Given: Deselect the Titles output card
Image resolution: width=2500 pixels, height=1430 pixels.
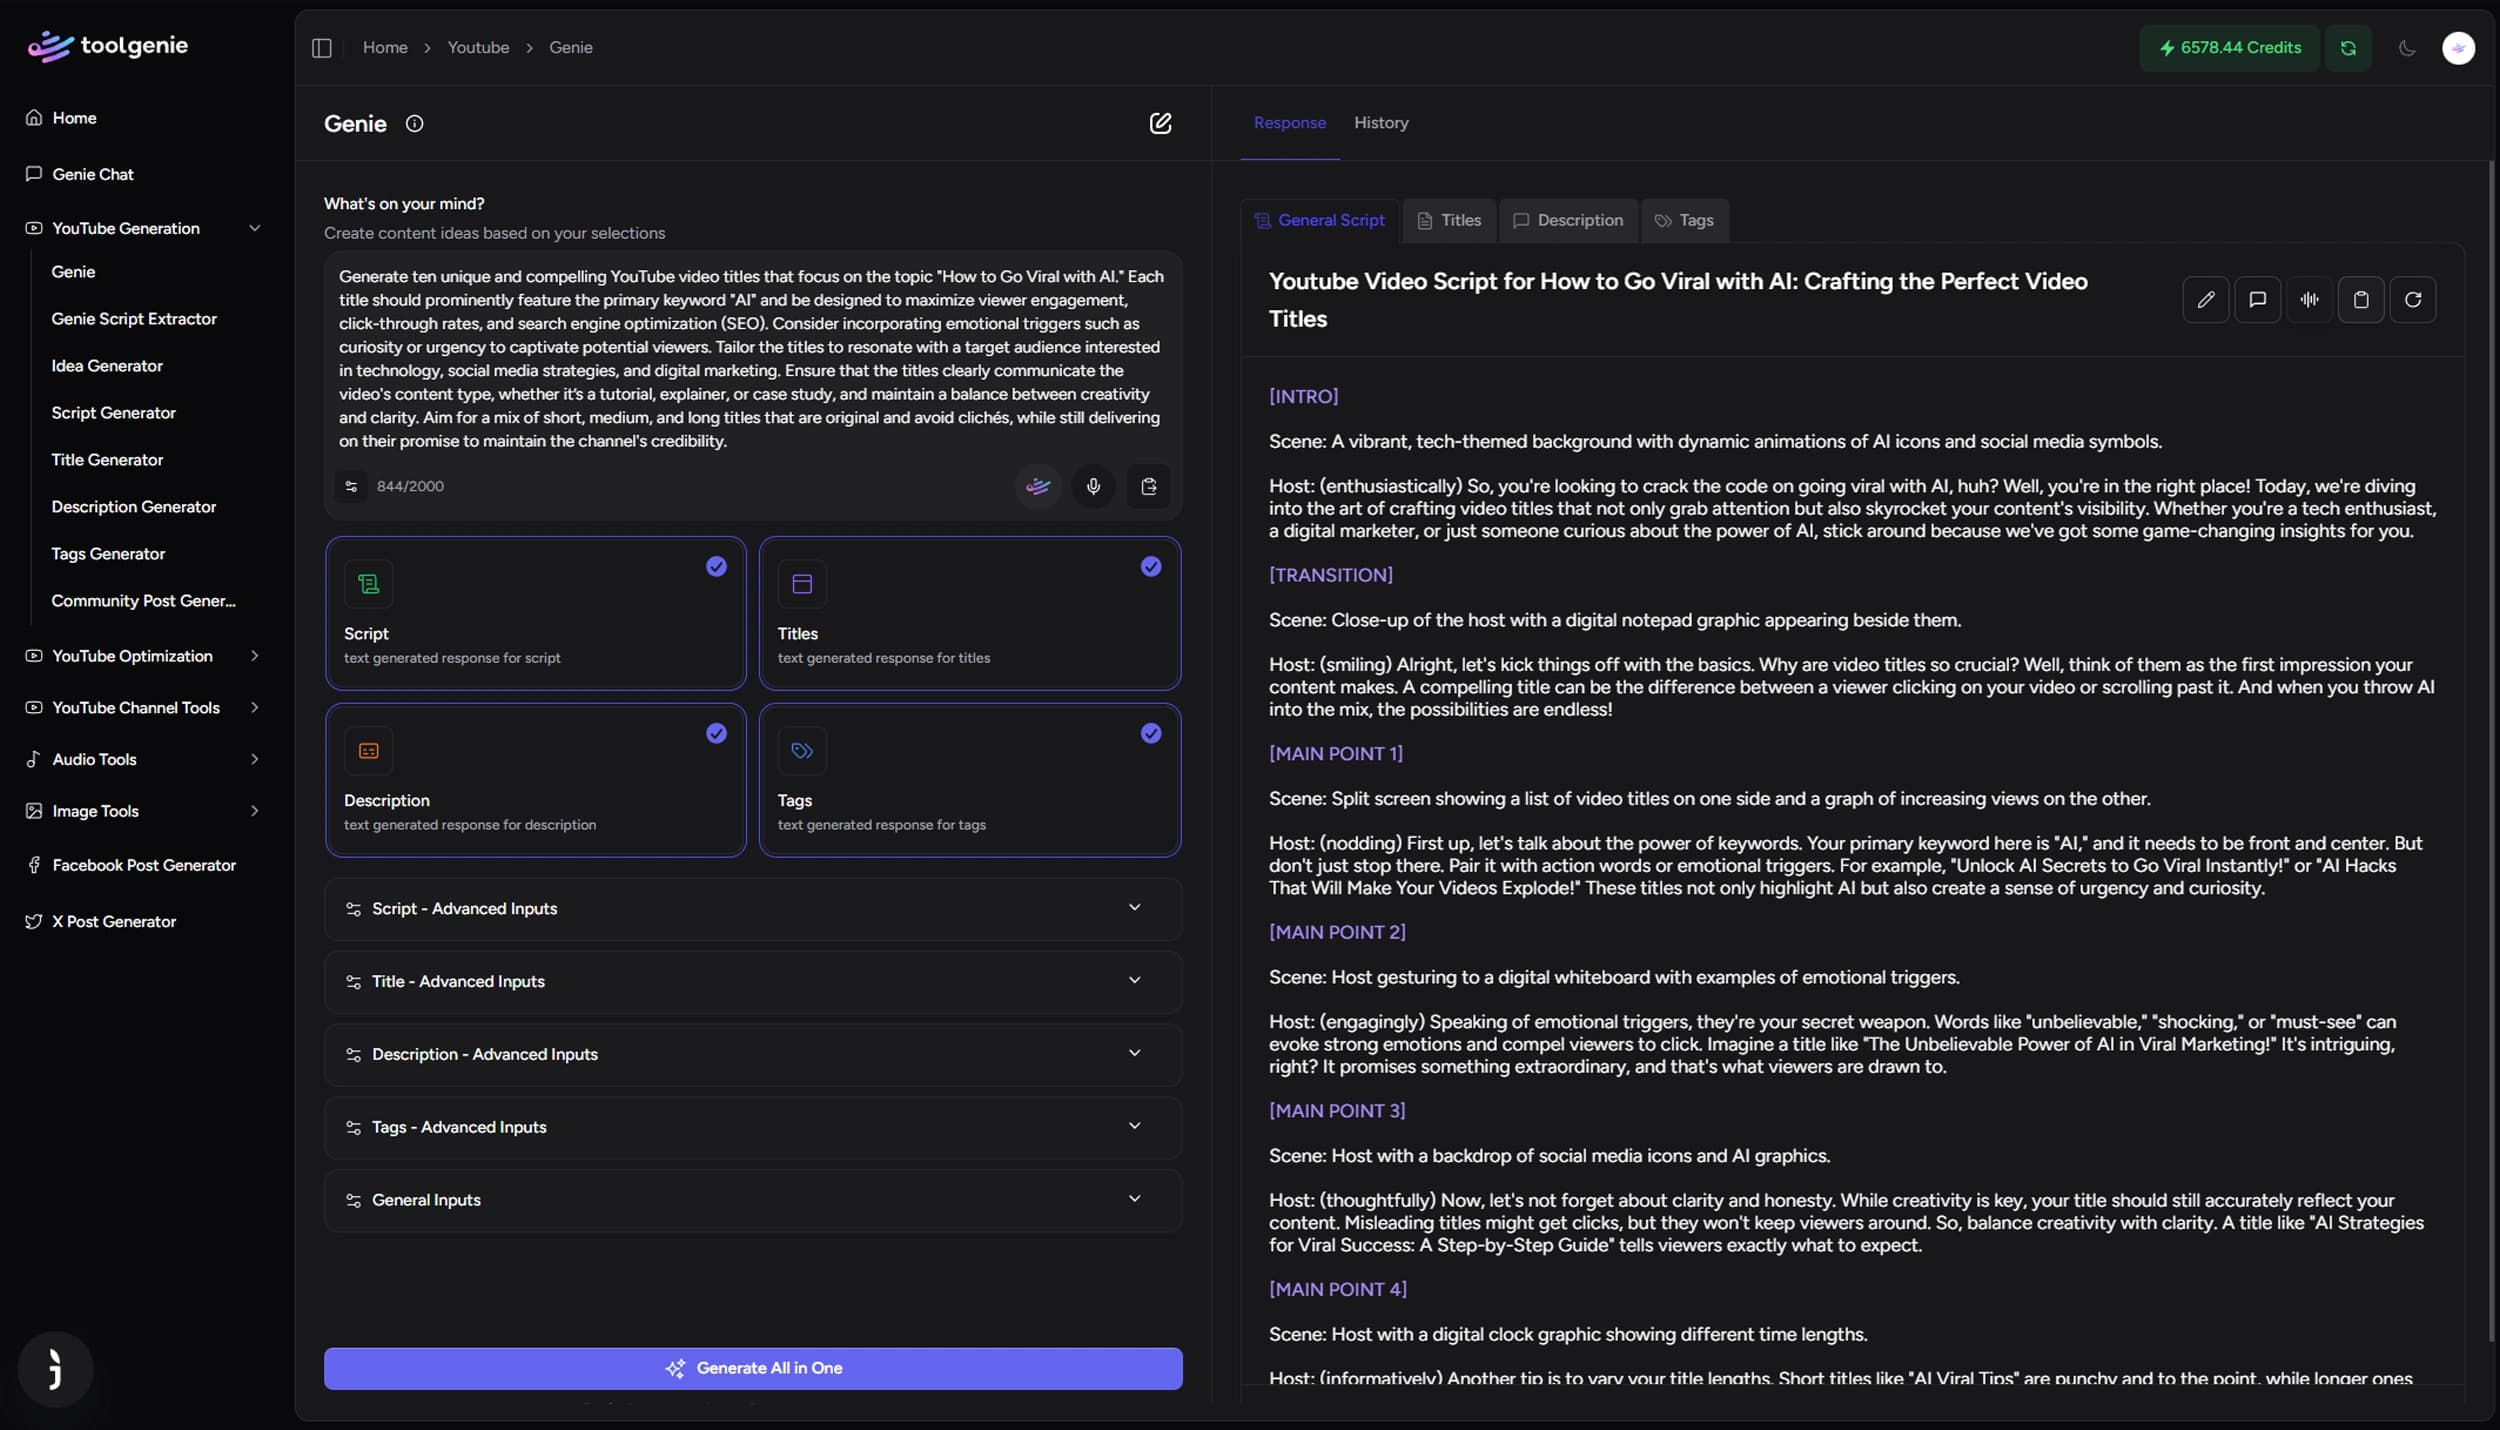Looking at the screenshot, I should pyautogui.click(x=969, y=613).
